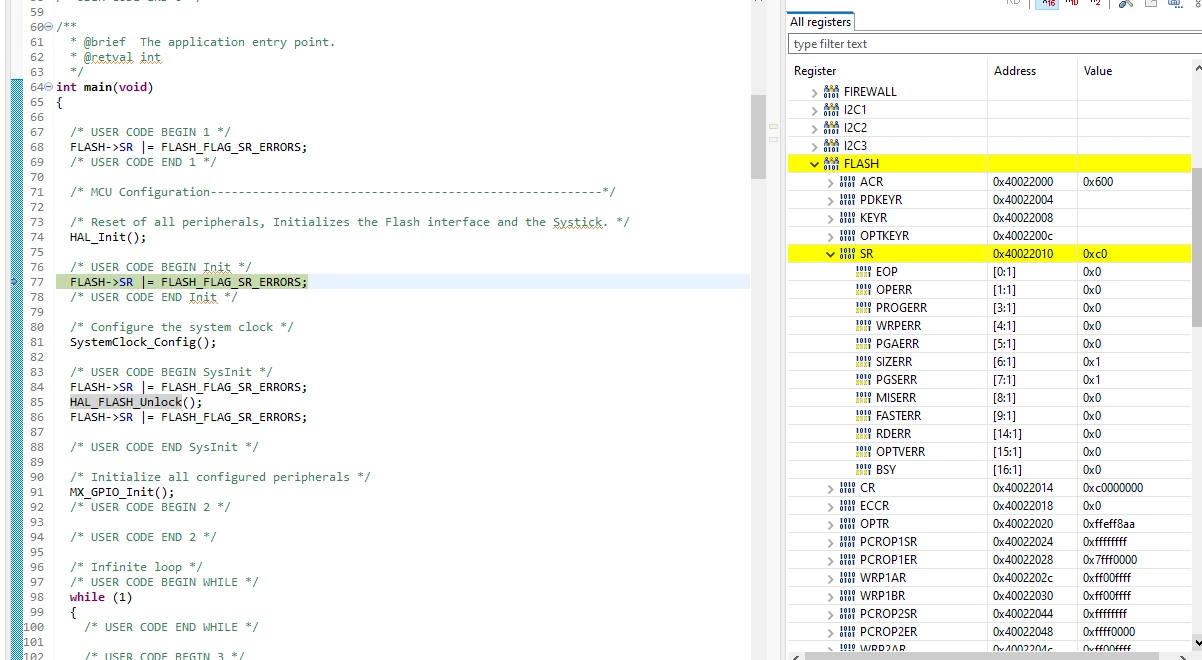Click the Address column header
Screen dimensions: 1202x660
tap(1014, 71)
